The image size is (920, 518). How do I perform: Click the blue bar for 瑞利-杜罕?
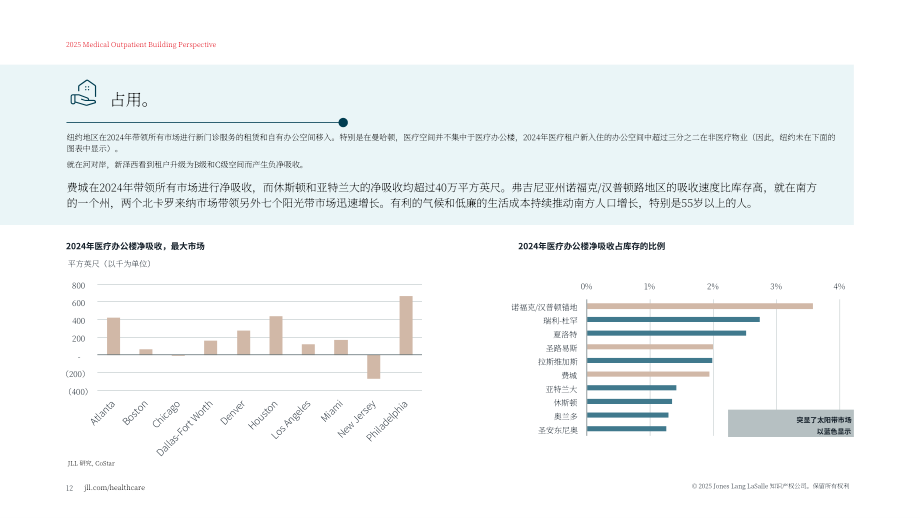[673, 320]
